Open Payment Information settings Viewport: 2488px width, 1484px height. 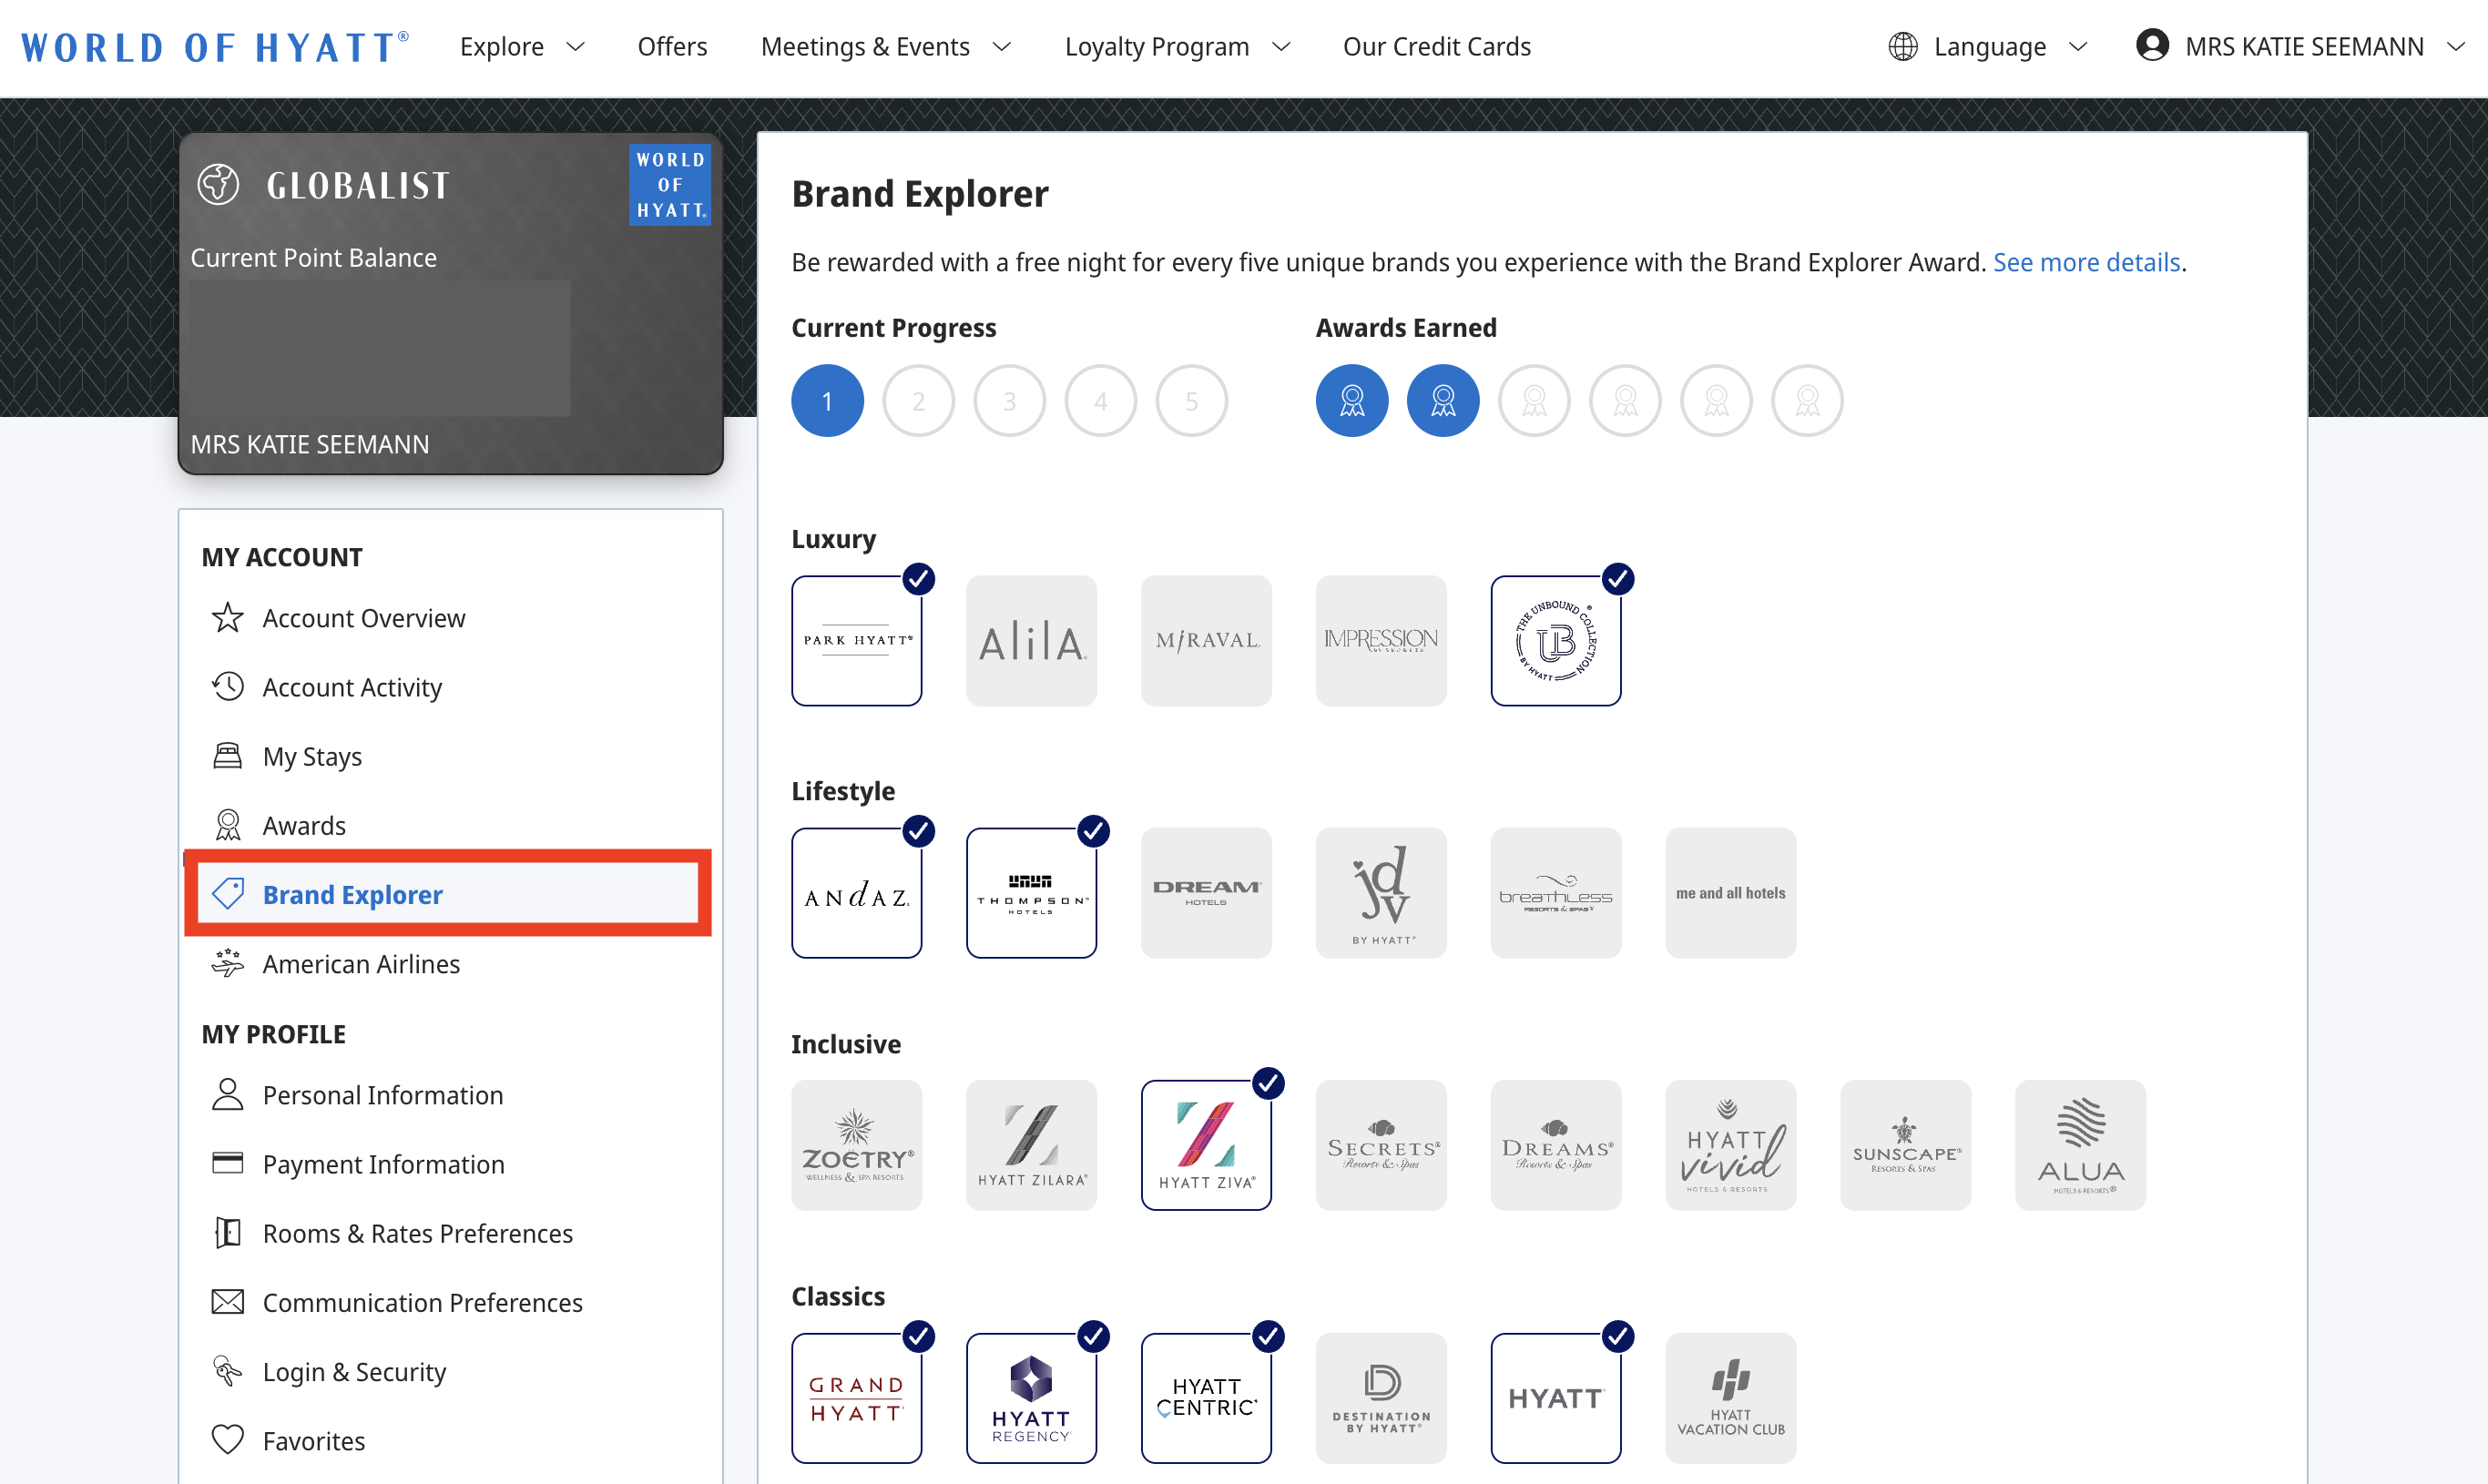[358, 1164]
